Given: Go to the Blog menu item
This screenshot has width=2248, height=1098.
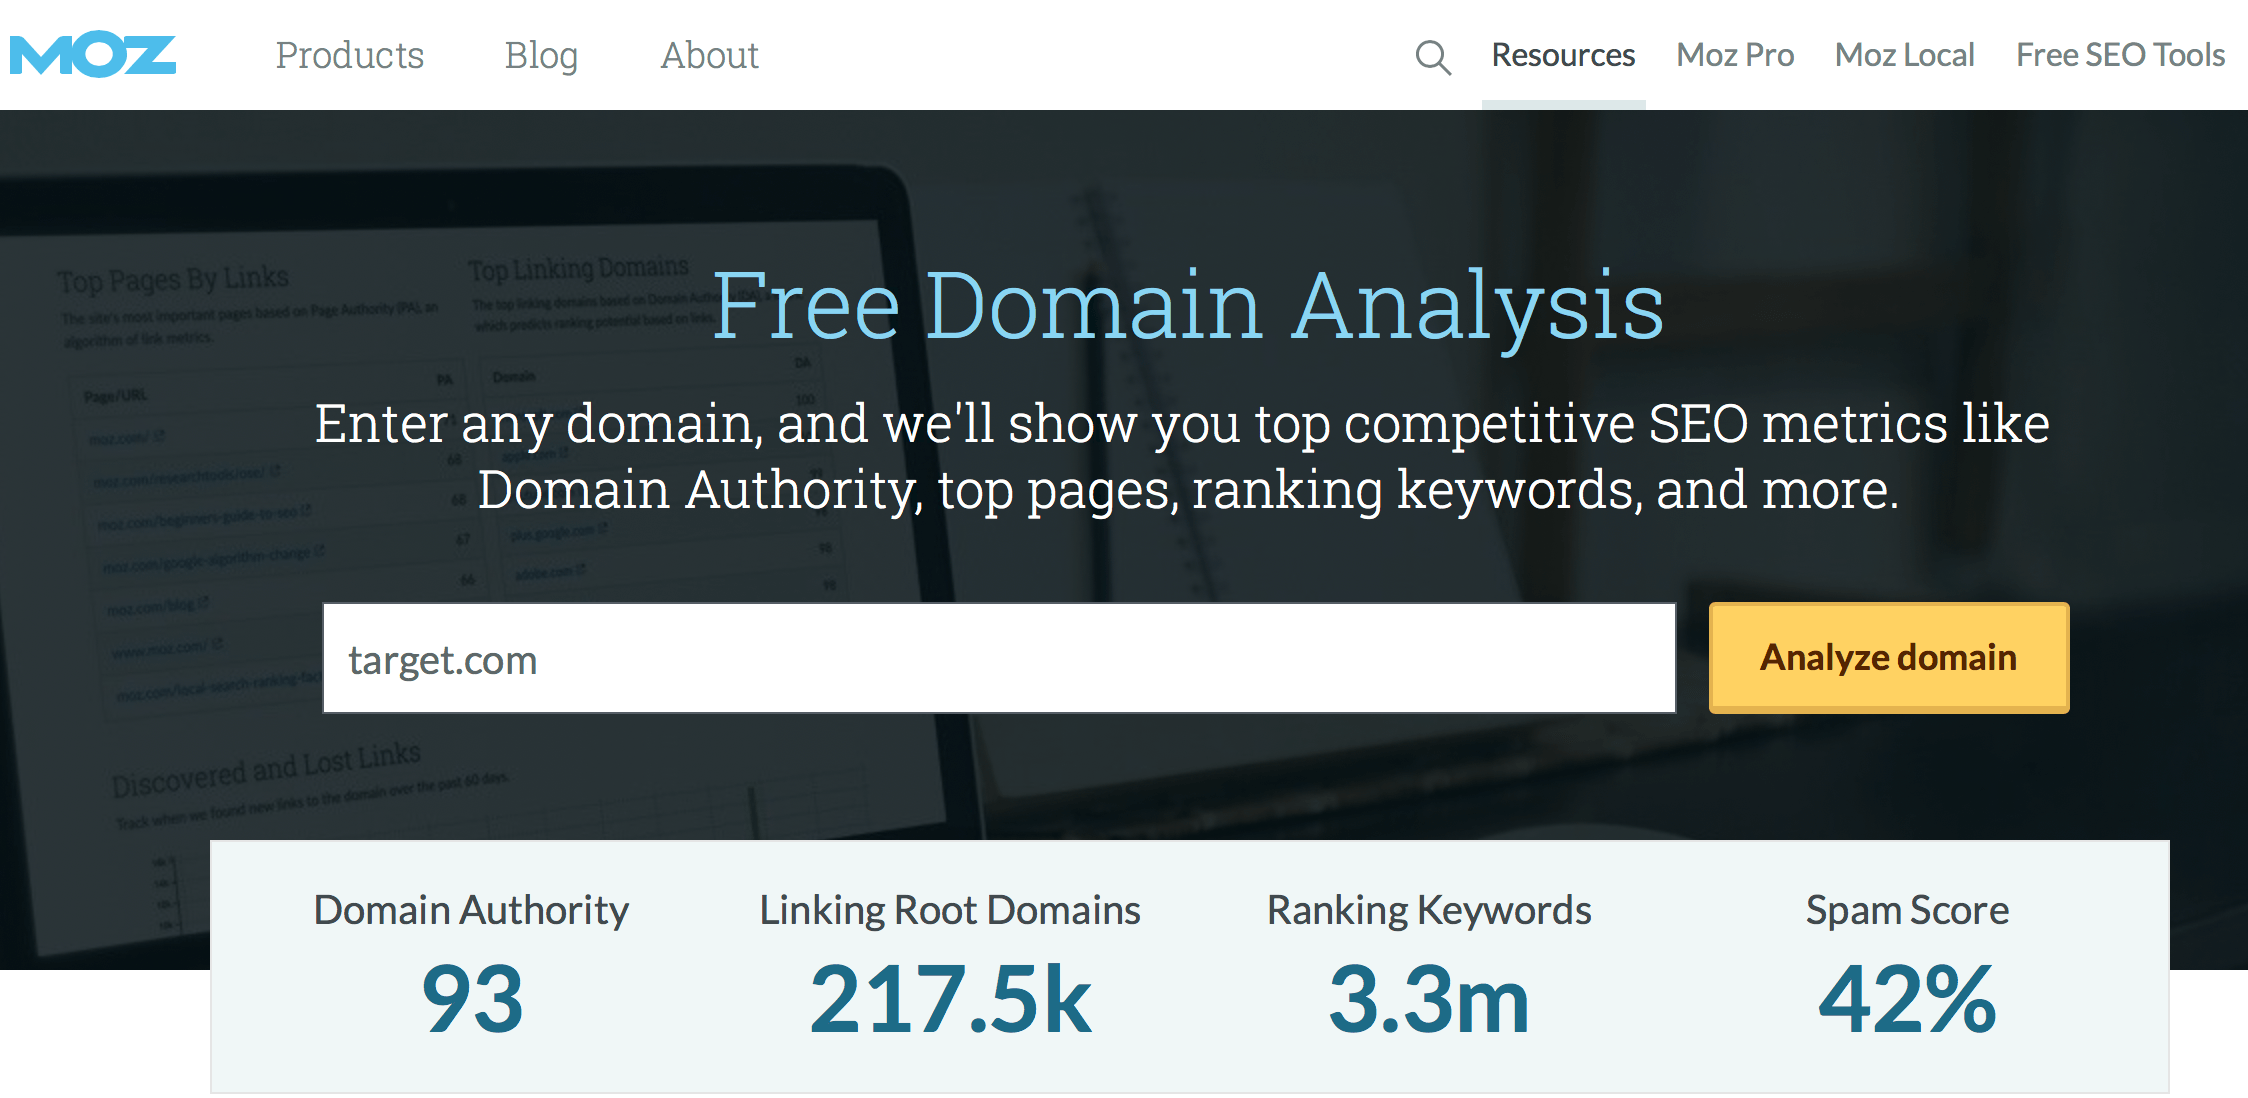Looking at the screenshot, I should pos(541,55).
